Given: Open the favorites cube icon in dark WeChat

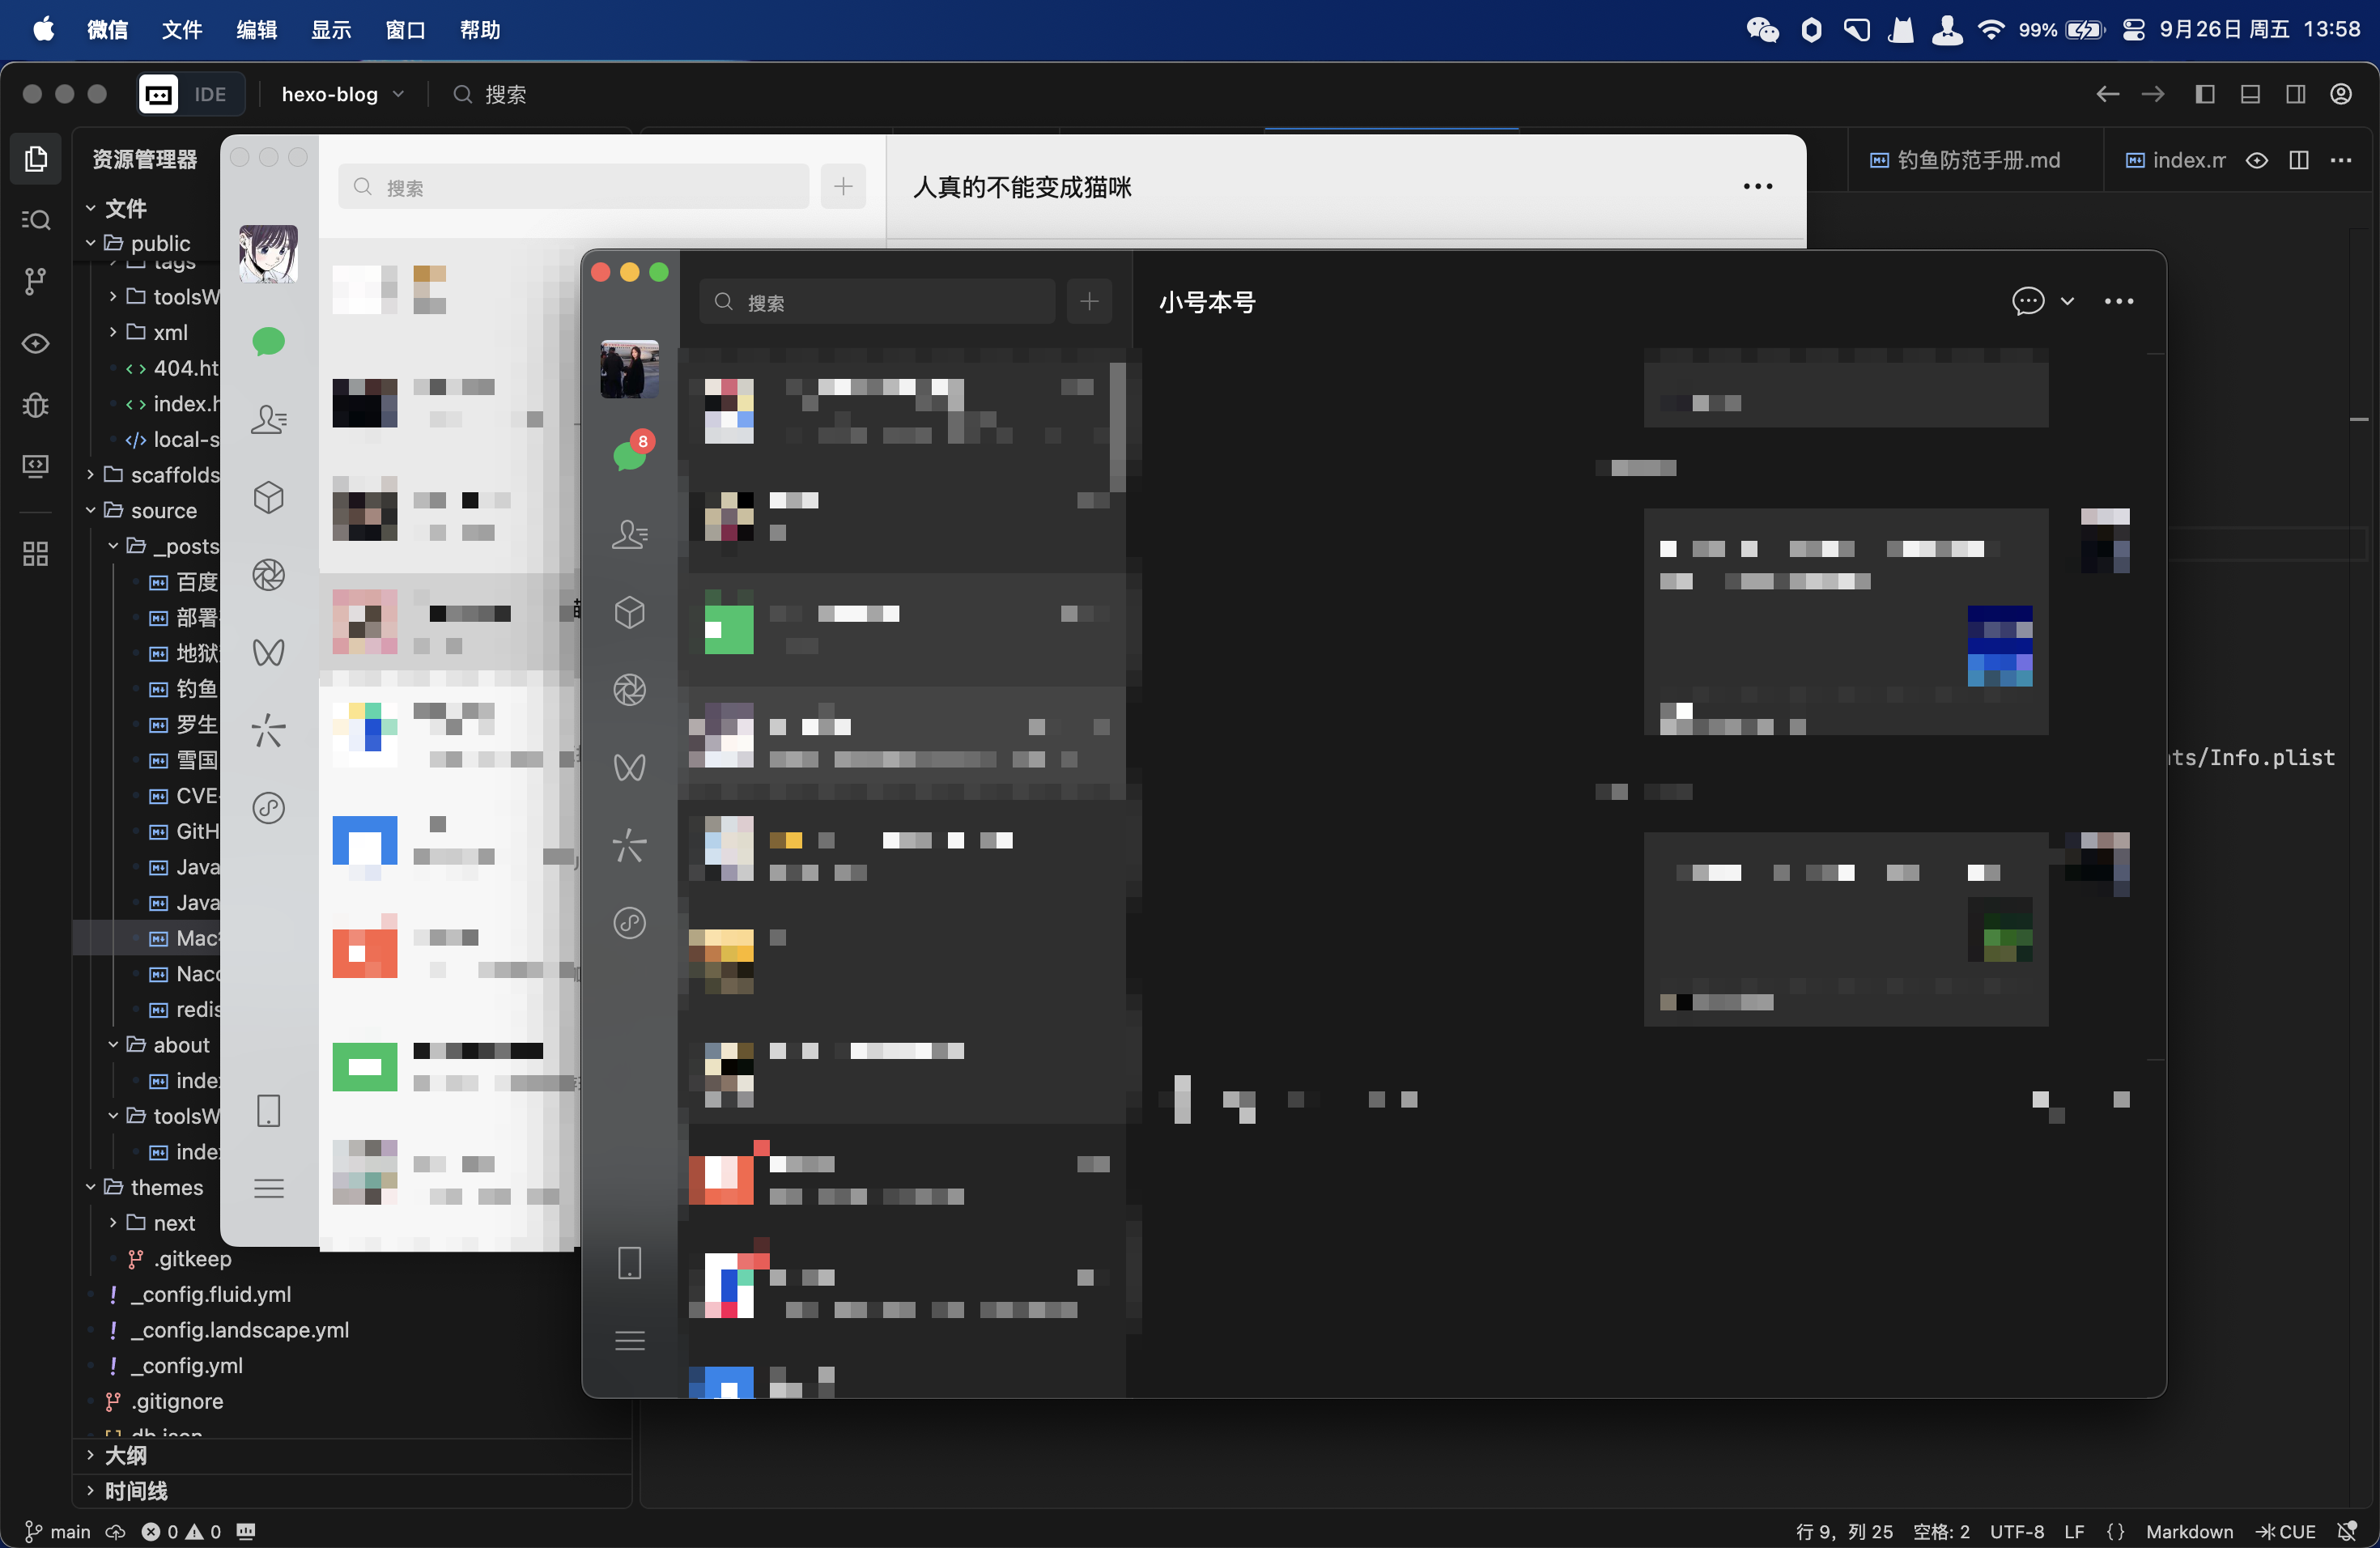Looking at the screenshot, I should click(x=629, y=612).
